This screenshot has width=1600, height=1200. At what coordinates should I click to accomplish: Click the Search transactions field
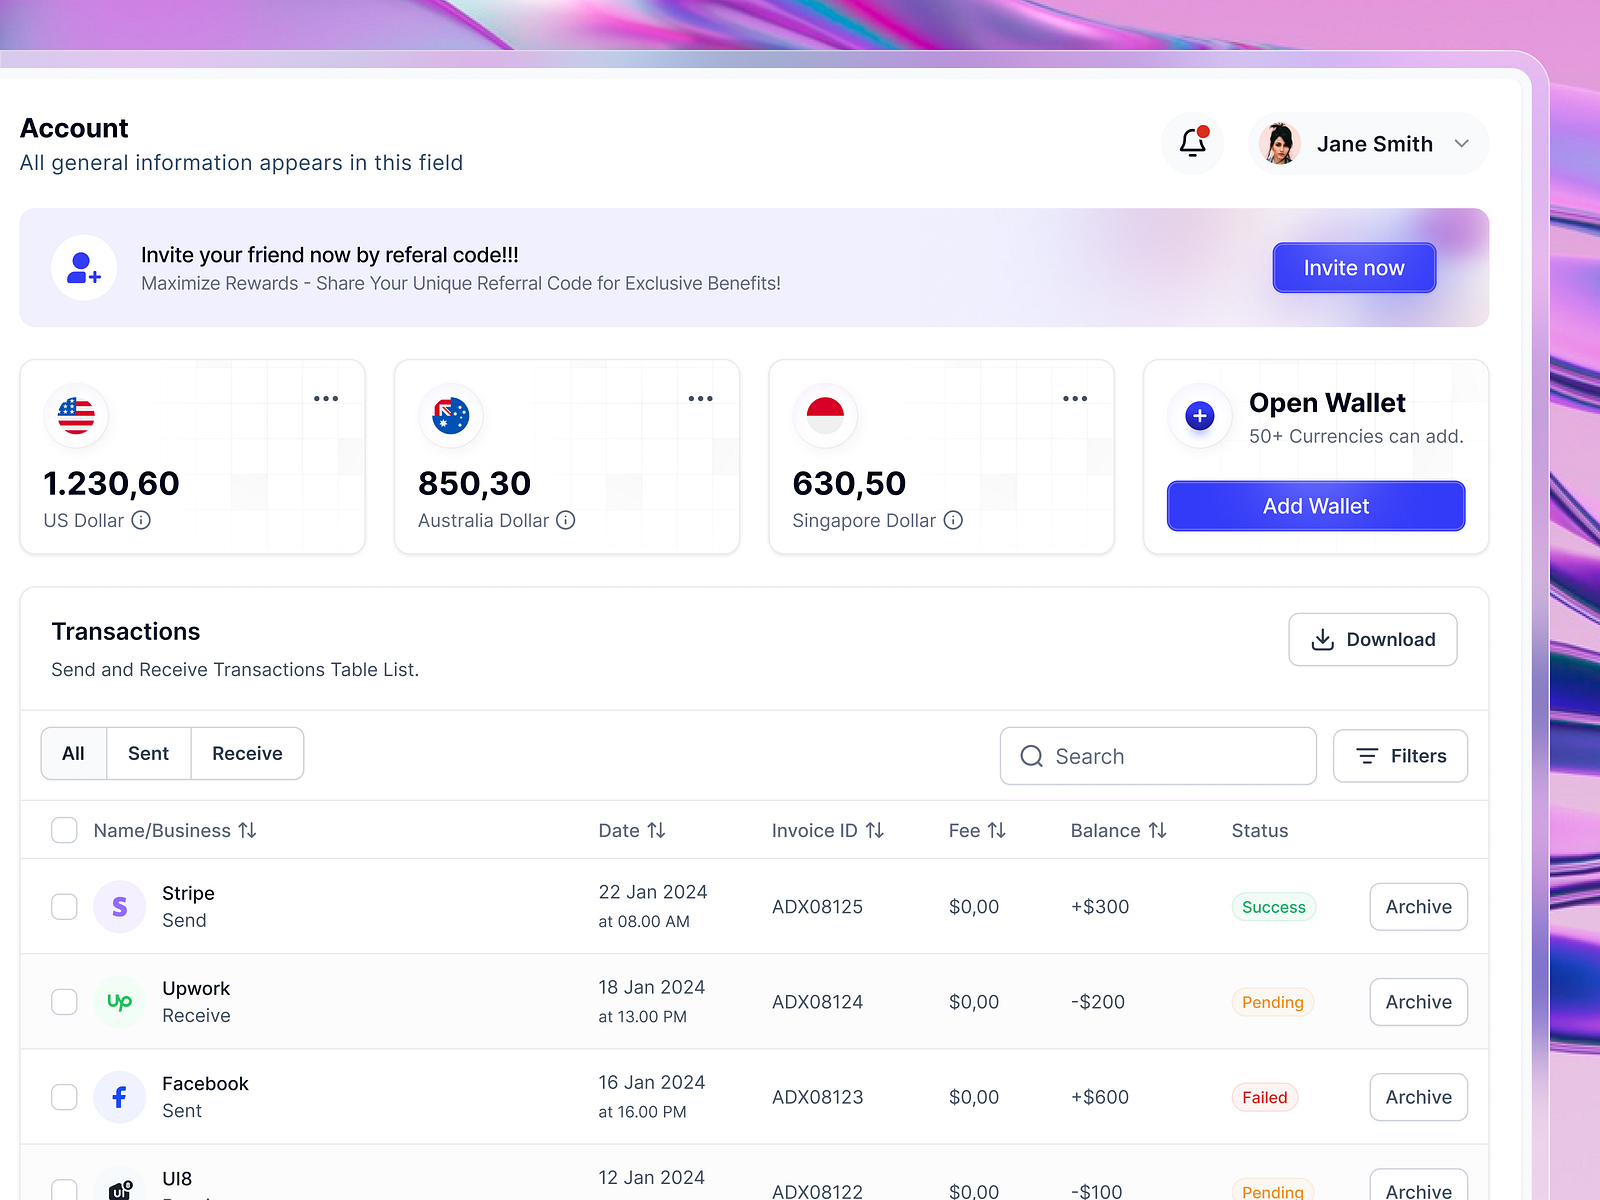[x=1158, y=756]
